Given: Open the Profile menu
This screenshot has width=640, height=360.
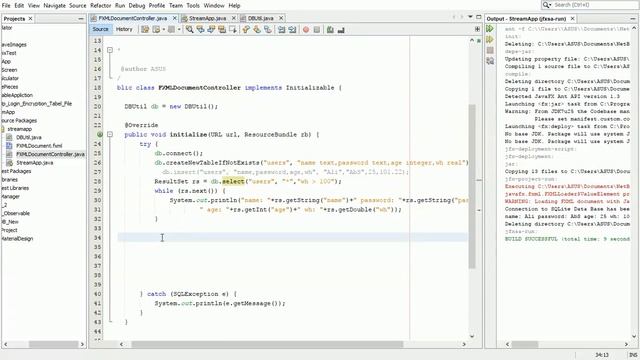Looking at the screenshot, I should (157, 6).
